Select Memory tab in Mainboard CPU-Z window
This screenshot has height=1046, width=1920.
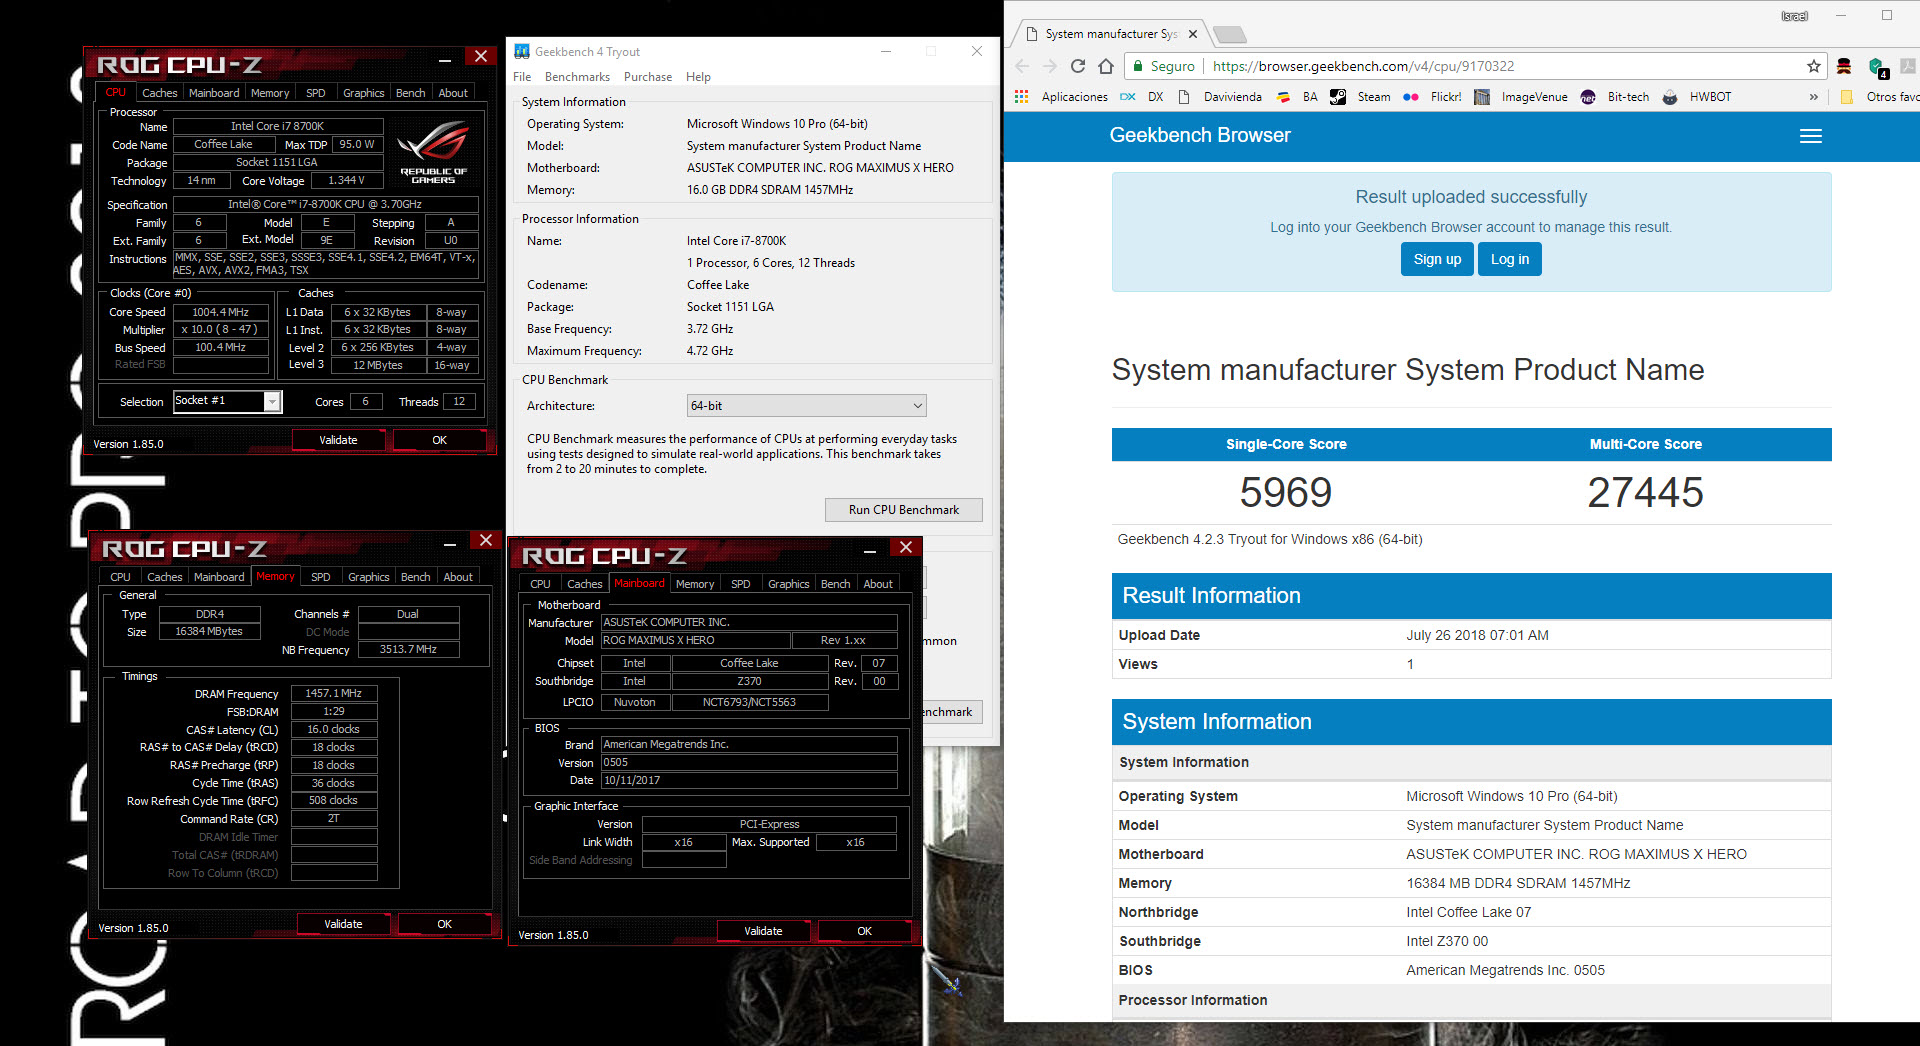coord(695,584)
